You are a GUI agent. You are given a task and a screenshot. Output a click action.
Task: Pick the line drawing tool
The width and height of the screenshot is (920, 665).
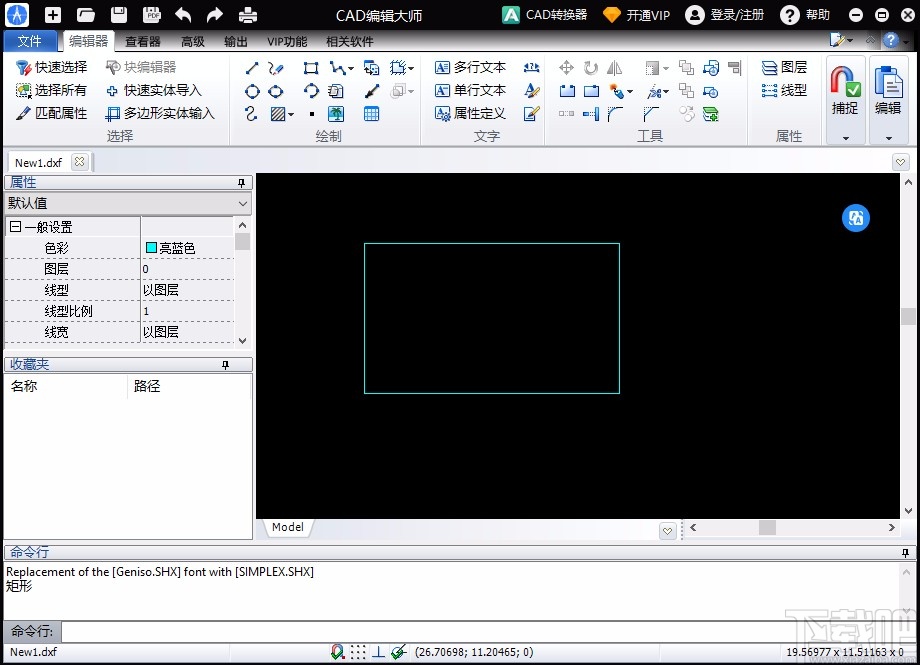252,68
